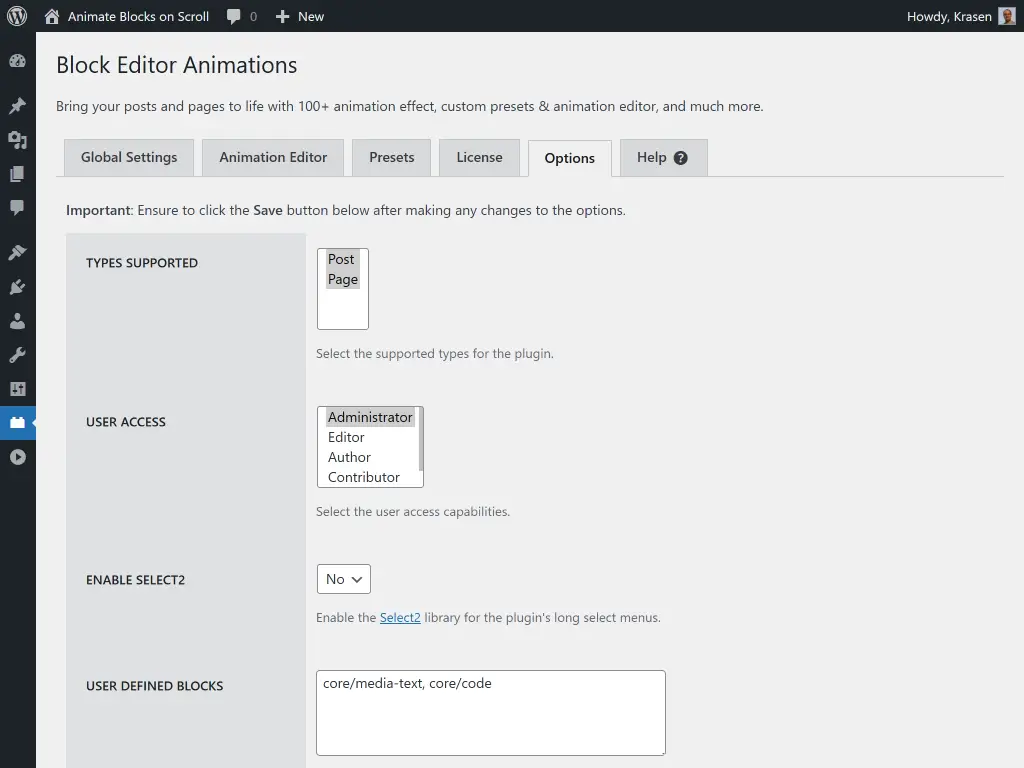Image resolution: width=1024 pixels, height=768 pixels.
Task: Switch to the Animation Editor tab
Action: [x=272, y=157]
